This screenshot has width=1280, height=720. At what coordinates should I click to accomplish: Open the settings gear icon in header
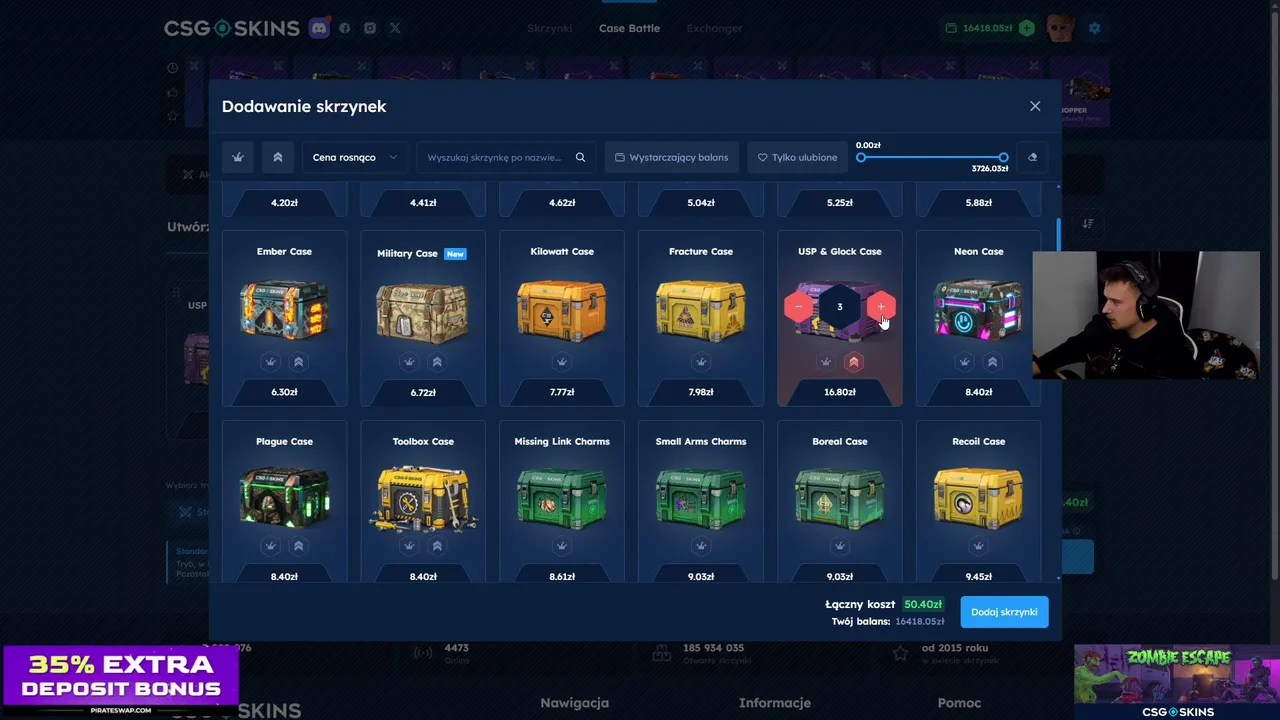[1094, 28]
